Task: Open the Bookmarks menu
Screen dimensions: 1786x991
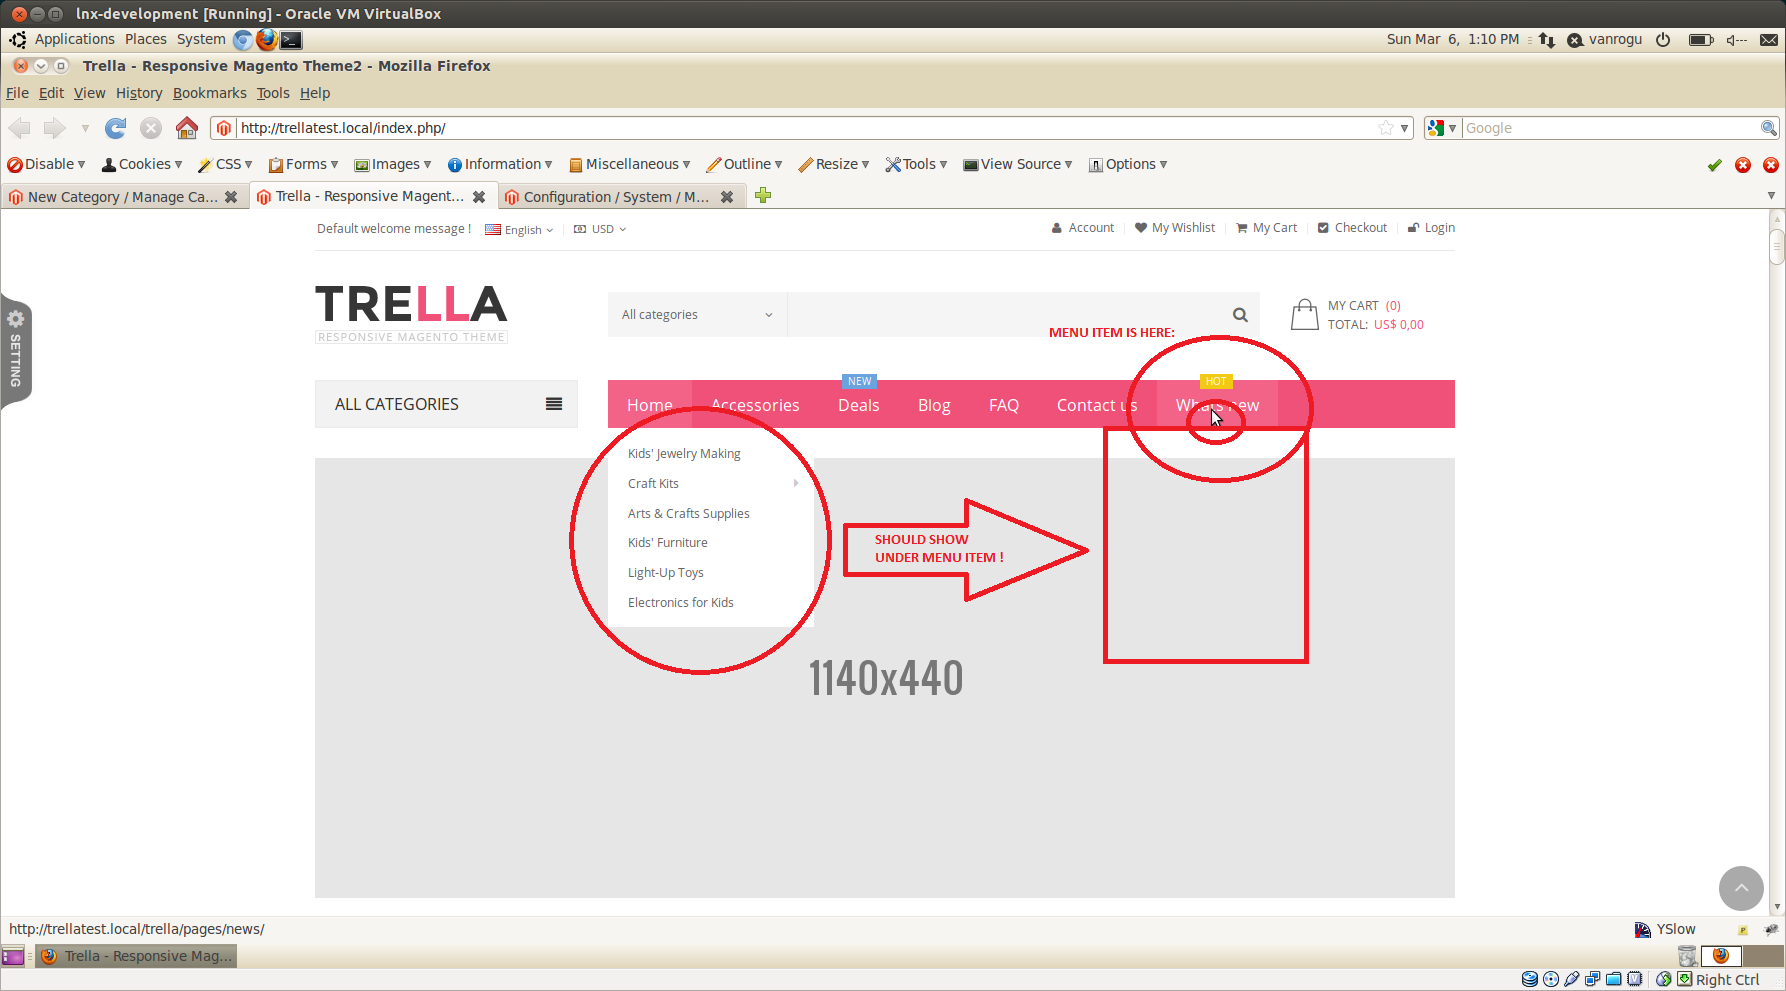Action: coord(209,93)
